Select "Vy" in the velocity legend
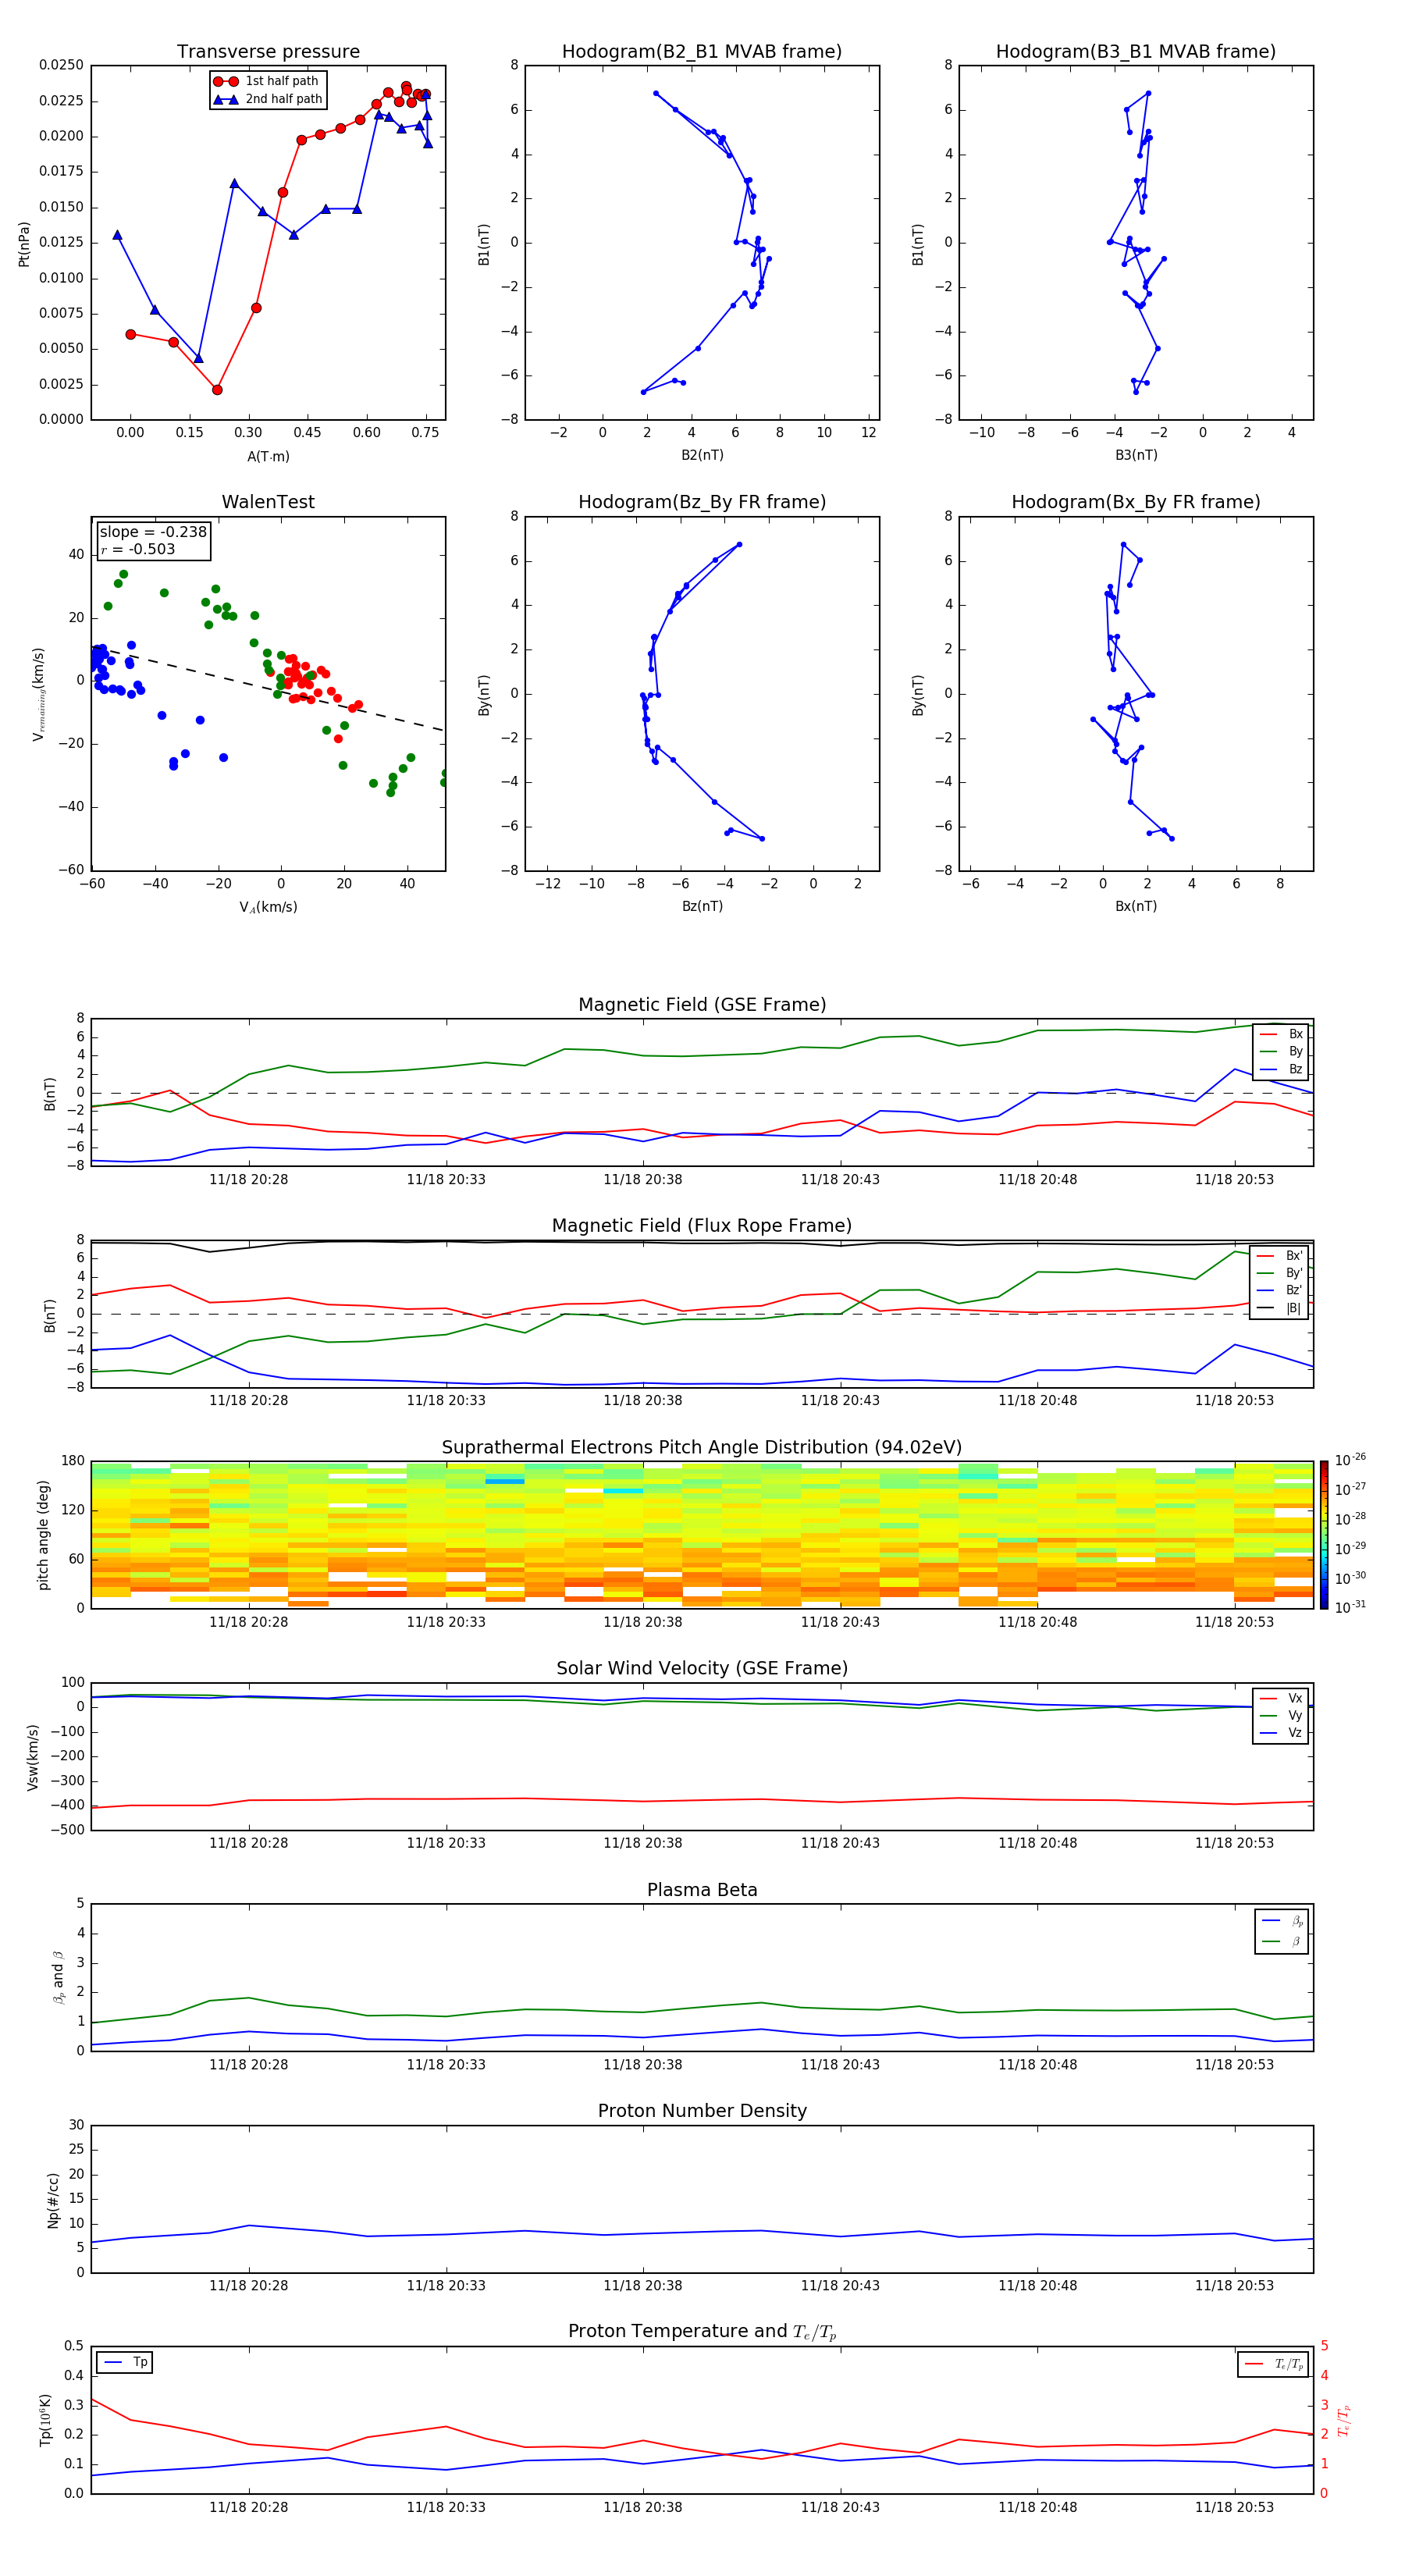The width and height of the screenshot is (1405, 2576). 1282,1715
